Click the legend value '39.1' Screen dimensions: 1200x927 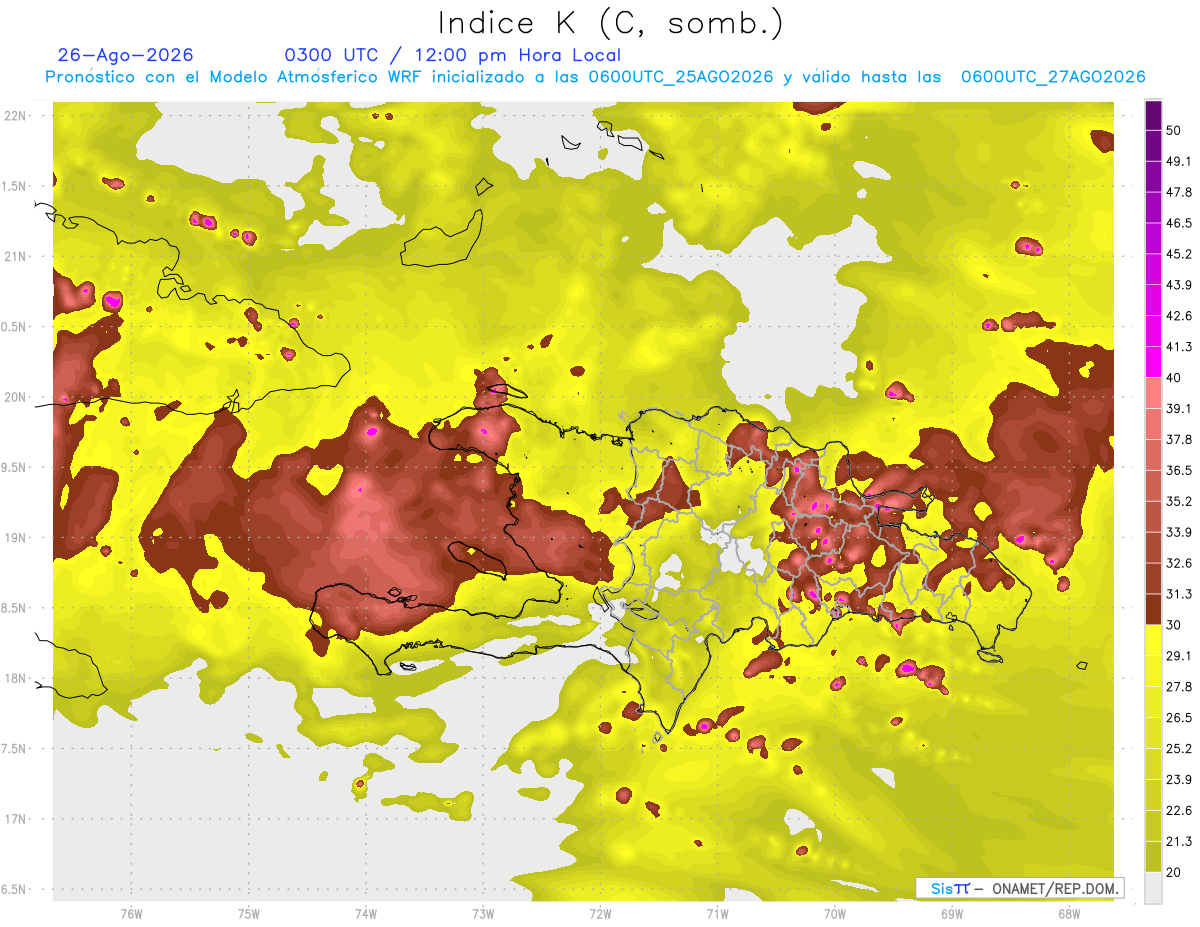click(1178, 408)
